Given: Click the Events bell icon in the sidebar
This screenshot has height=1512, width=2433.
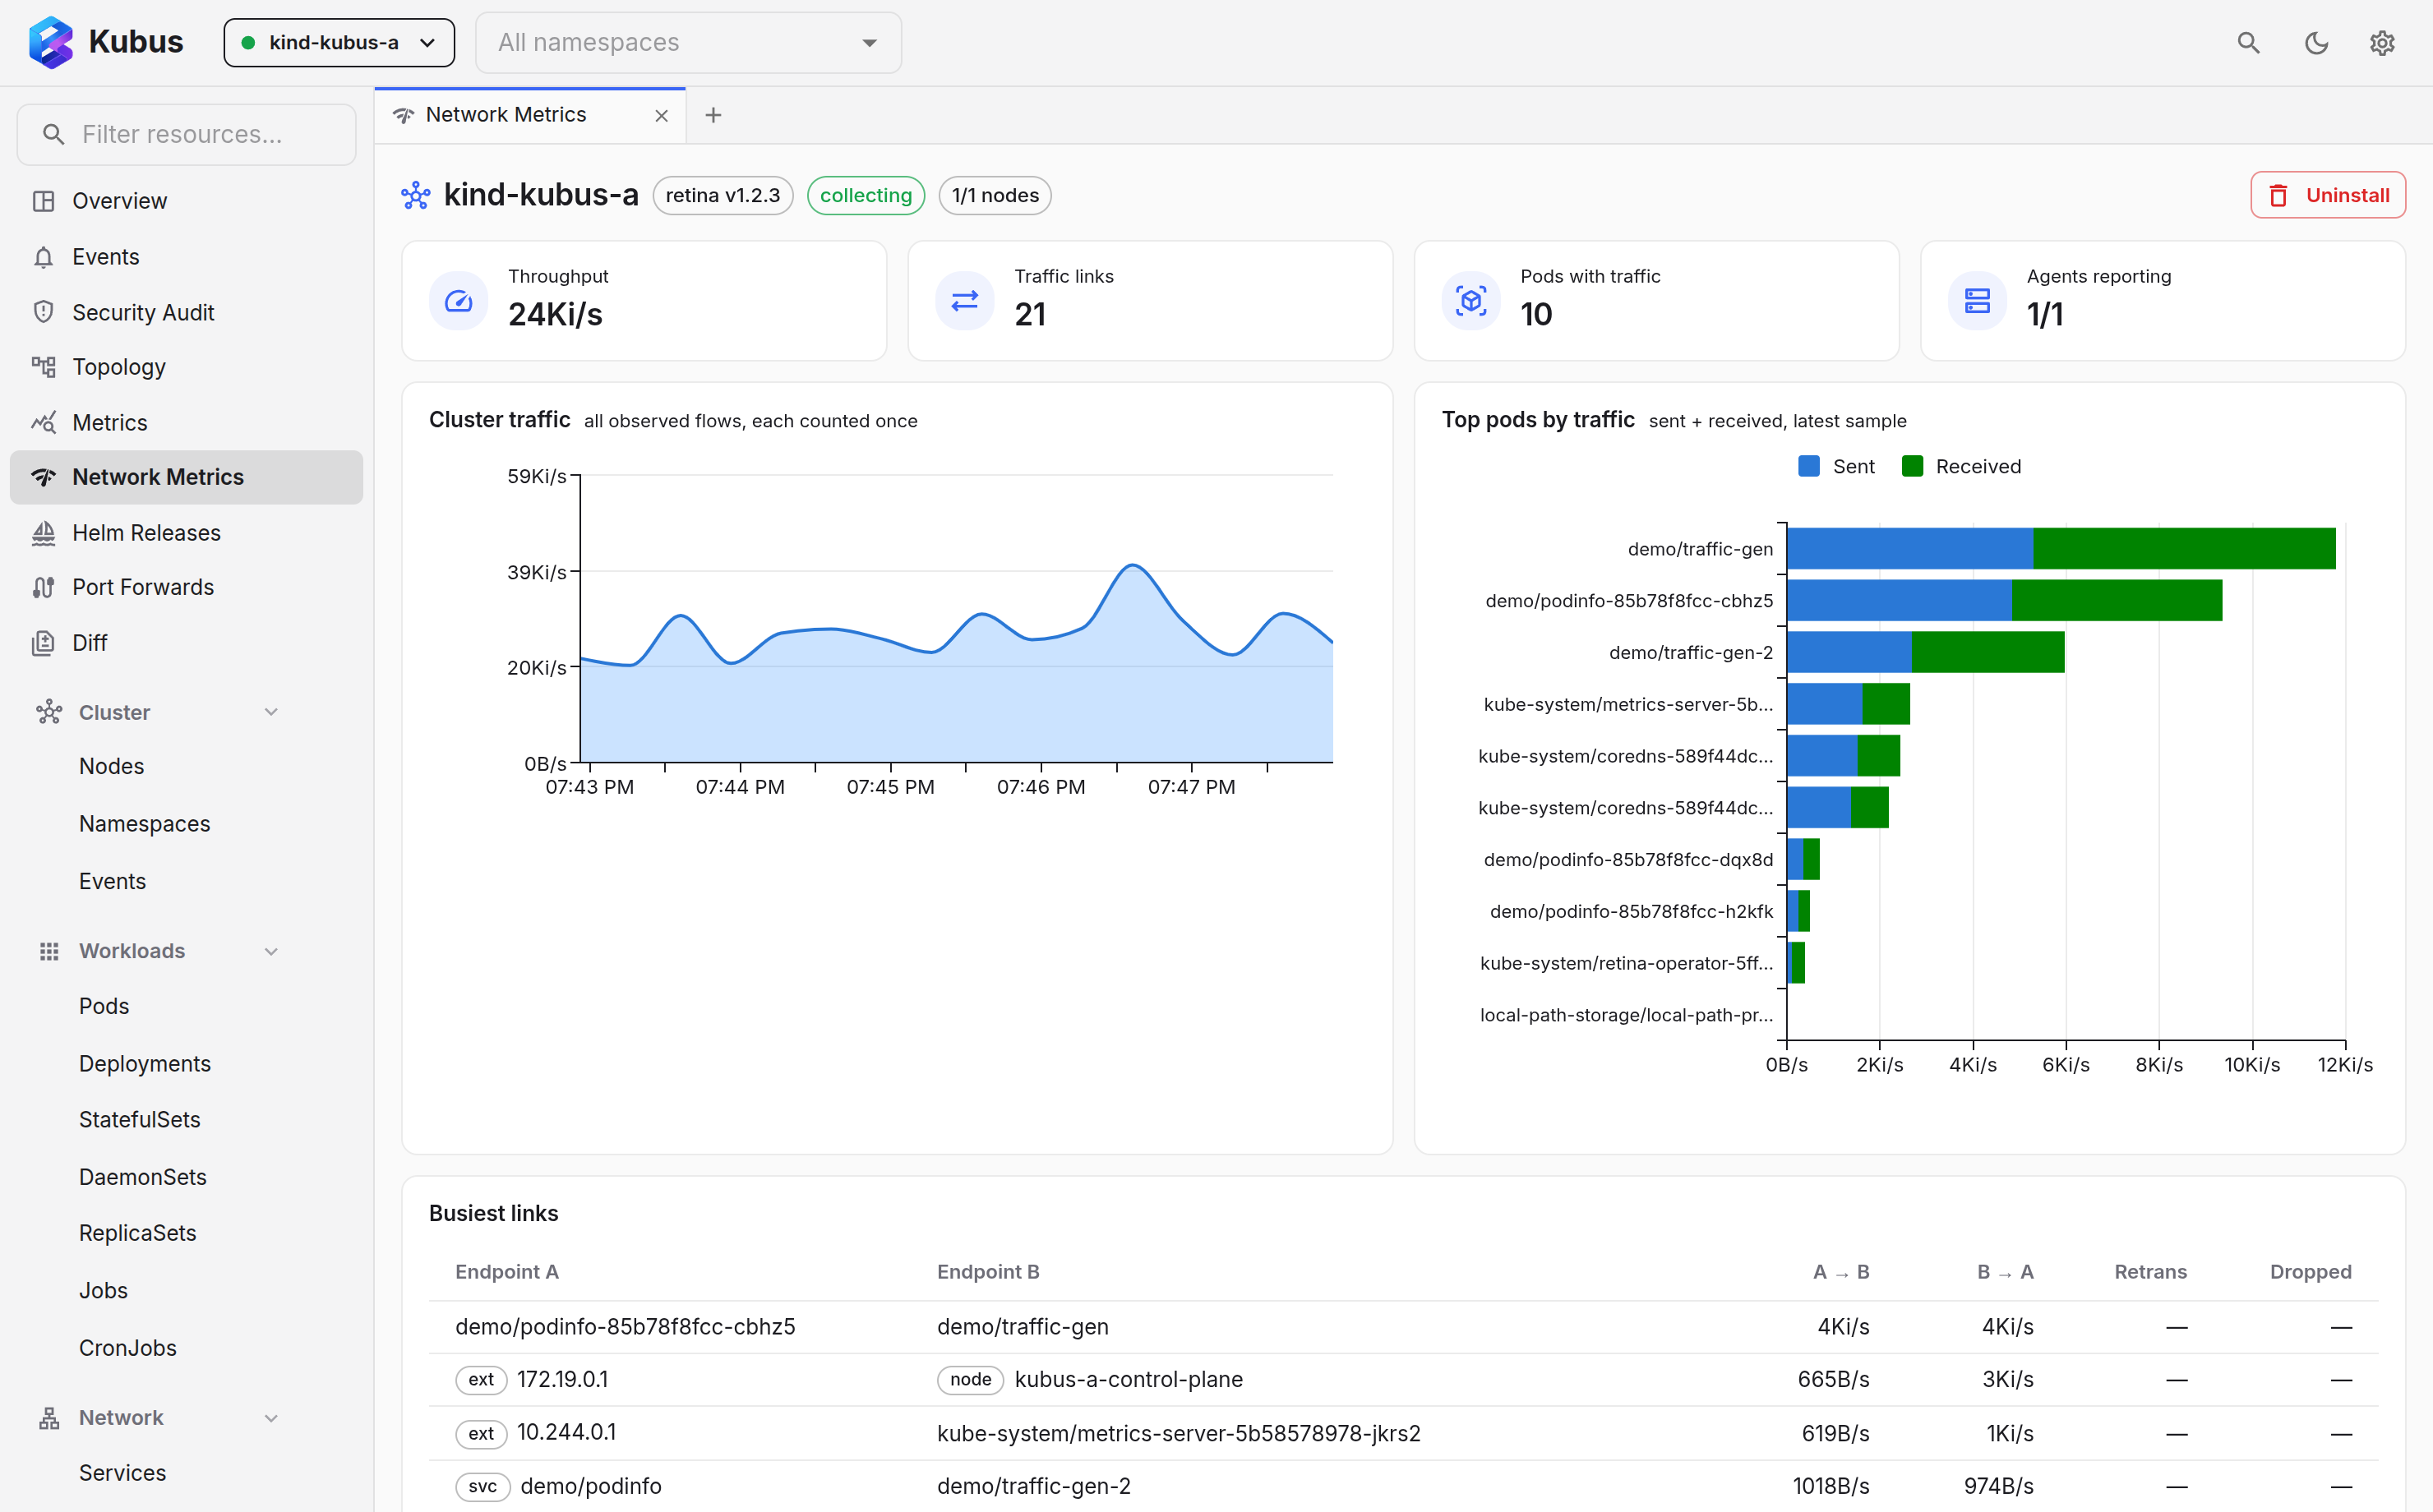Looking at the screenshot, I should pyautogui.click(x=43, y=257).
